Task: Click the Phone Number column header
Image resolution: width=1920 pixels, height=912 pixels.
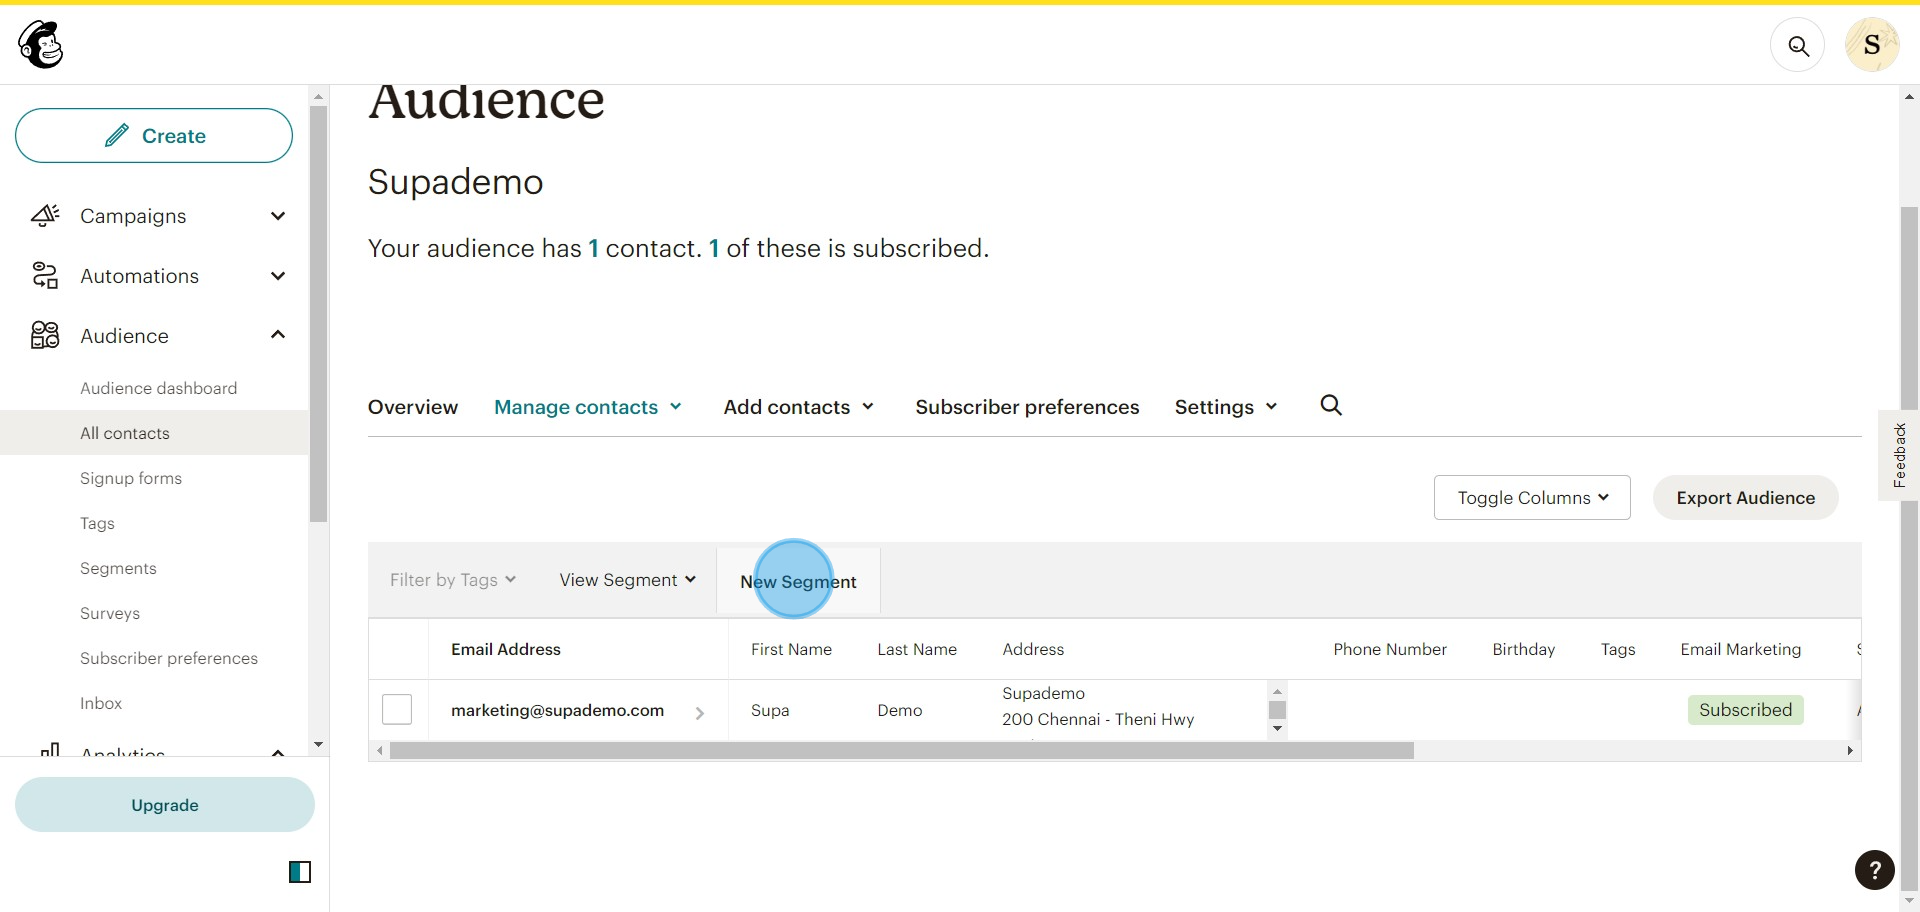Action: point(1390,649)
